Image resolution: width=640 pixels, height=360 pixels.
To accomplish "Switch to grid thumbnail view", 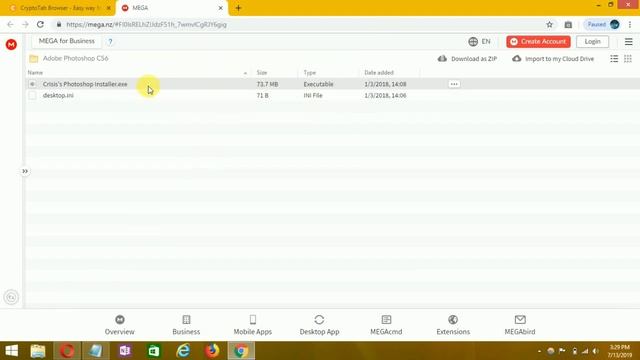I will pyautogui.click(x=628, y=59).
